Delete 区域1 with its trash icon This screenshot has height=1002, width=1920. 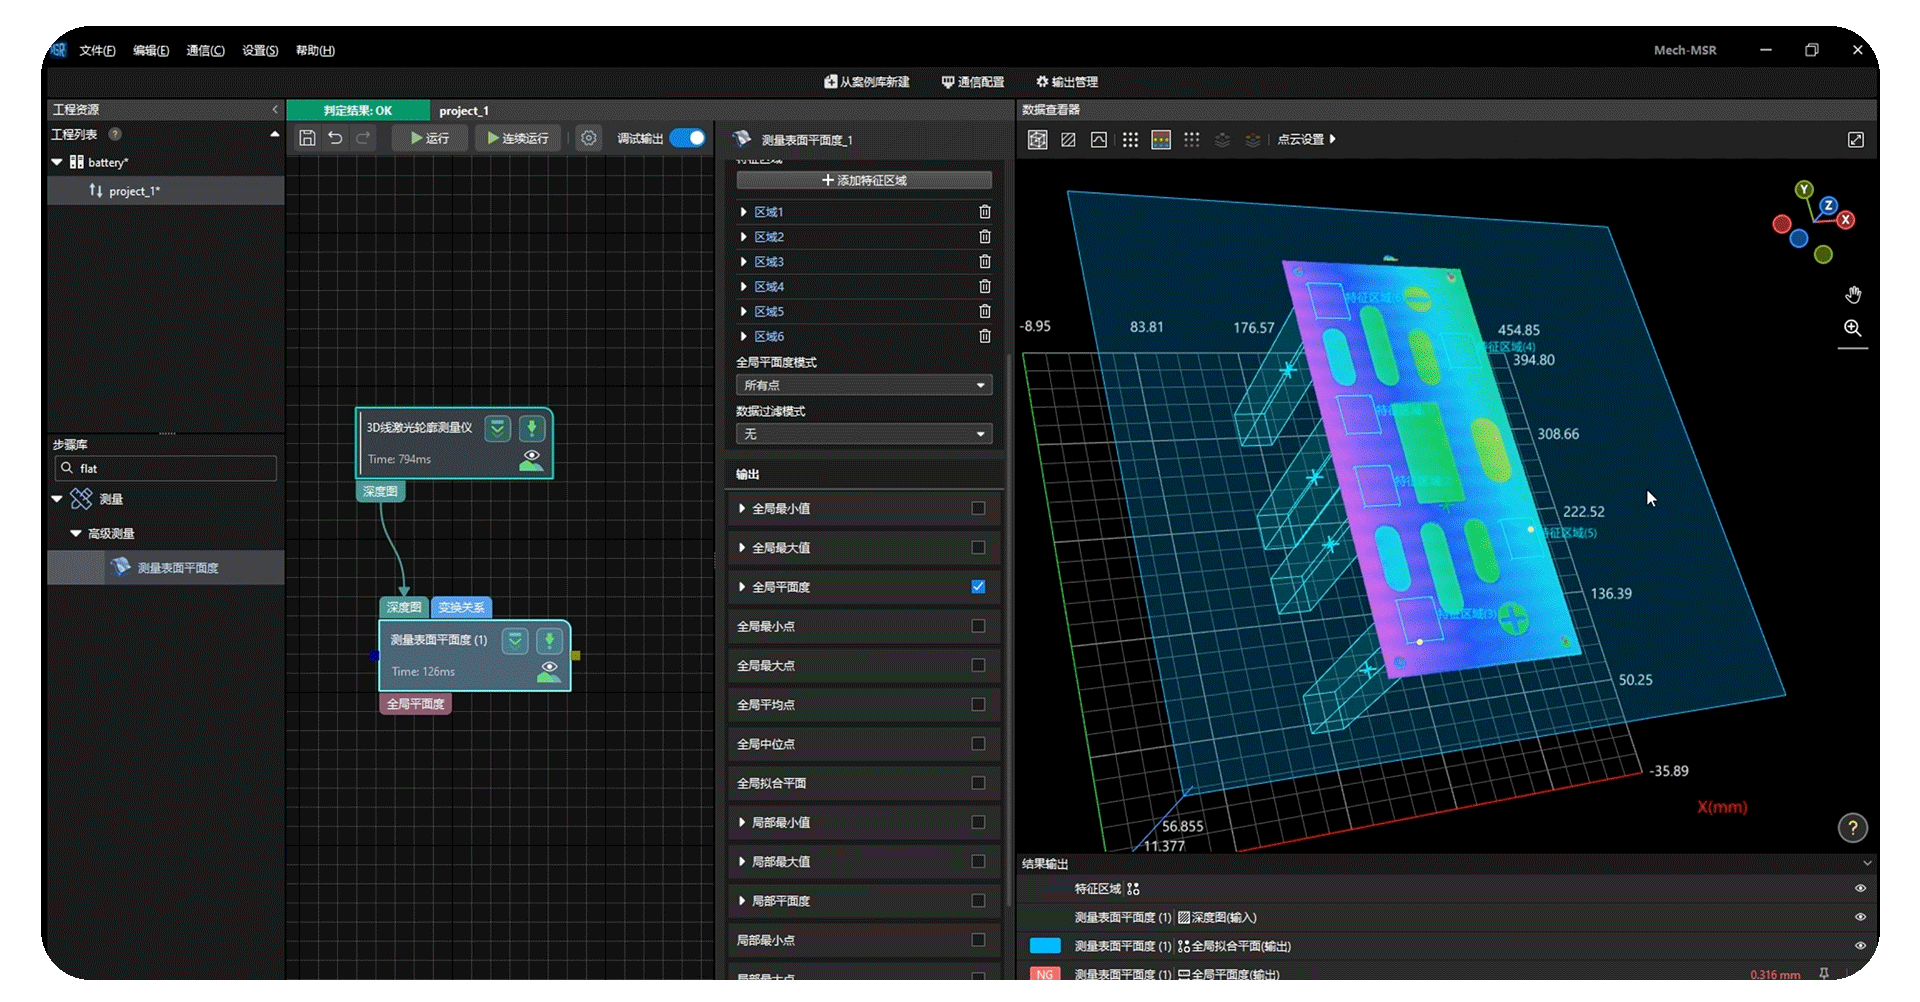[x=985, y=212]
